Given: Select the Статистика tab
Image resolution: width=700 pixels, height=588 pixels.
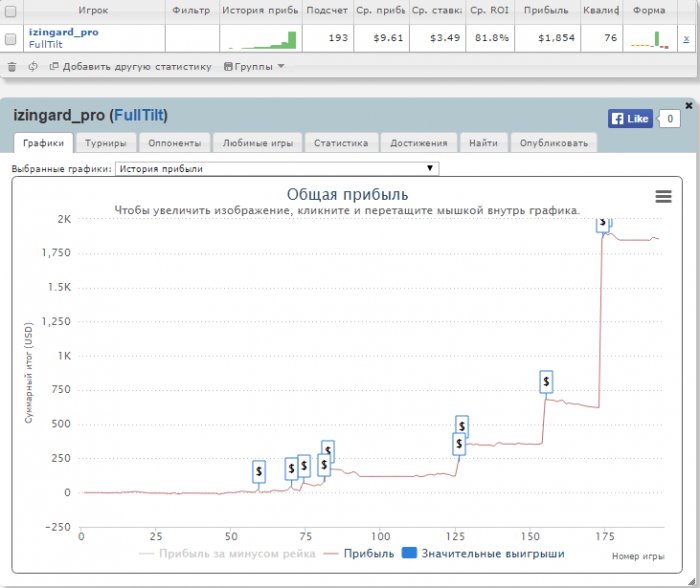Looking at the screenshot, I should (x=341, y=143).
